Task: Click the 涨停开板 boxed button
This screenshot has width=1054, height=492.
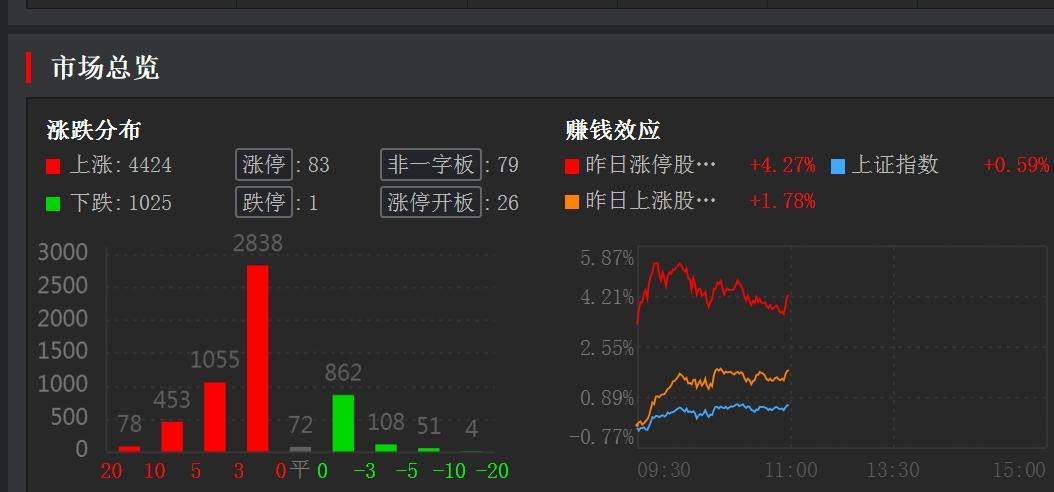Action: click(x=431, y=202)
